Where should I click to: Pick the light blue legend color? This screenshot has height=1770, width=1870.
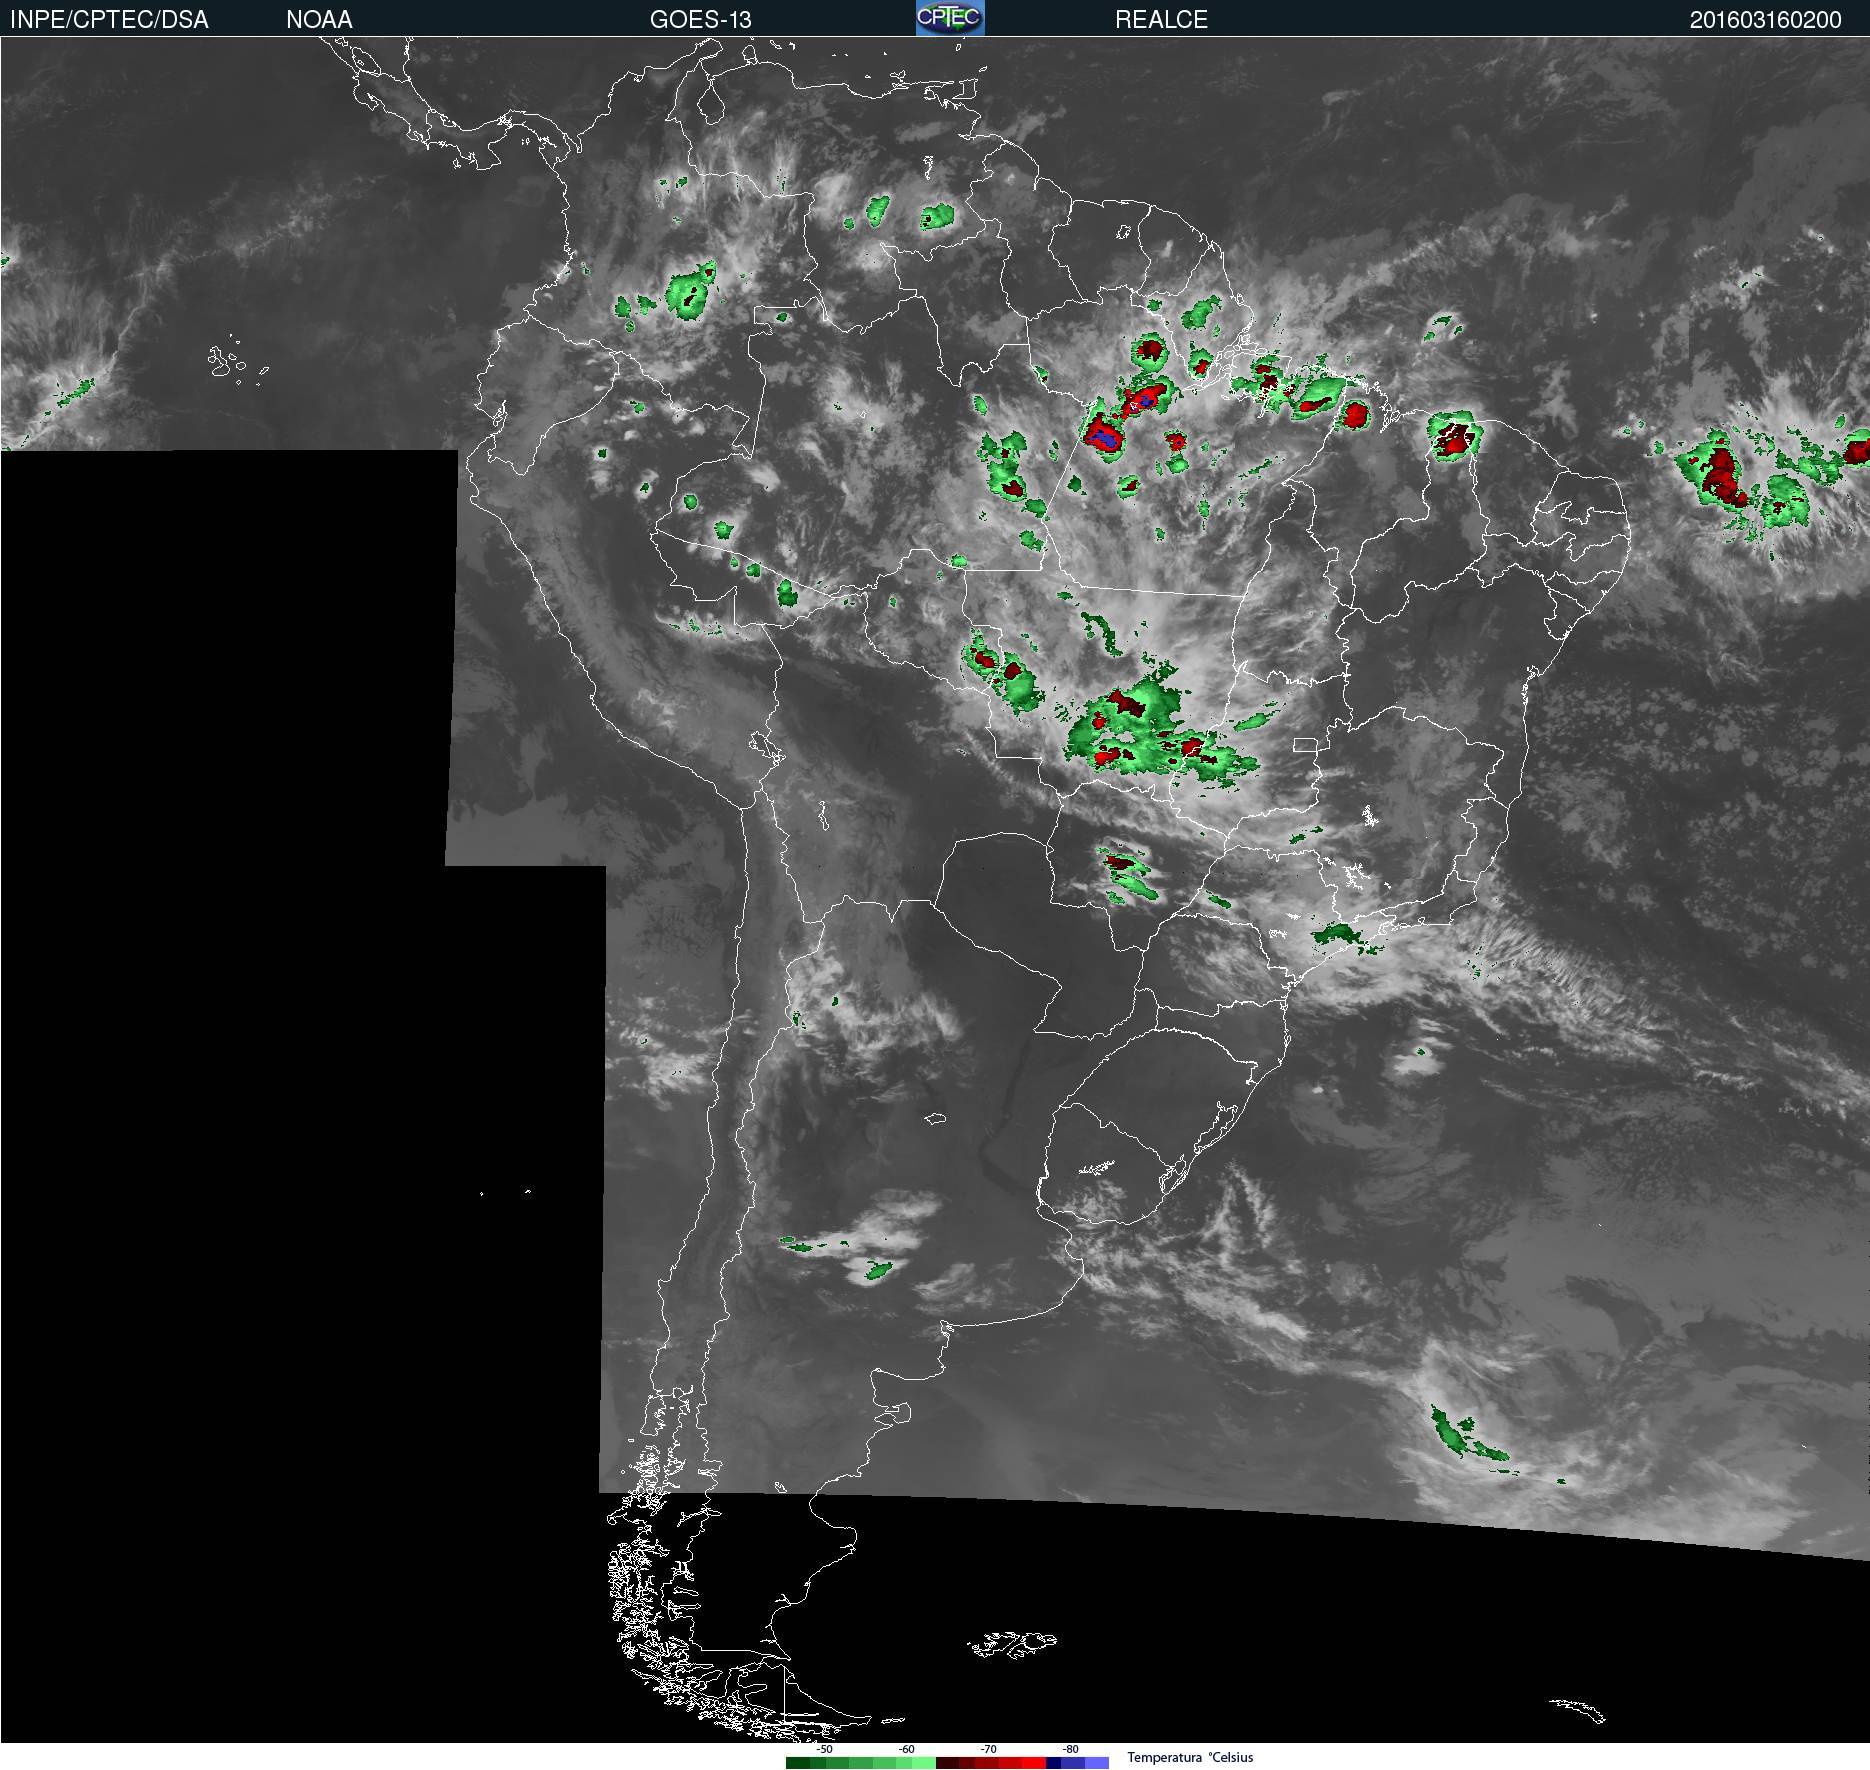(x=1097, y=1763)
